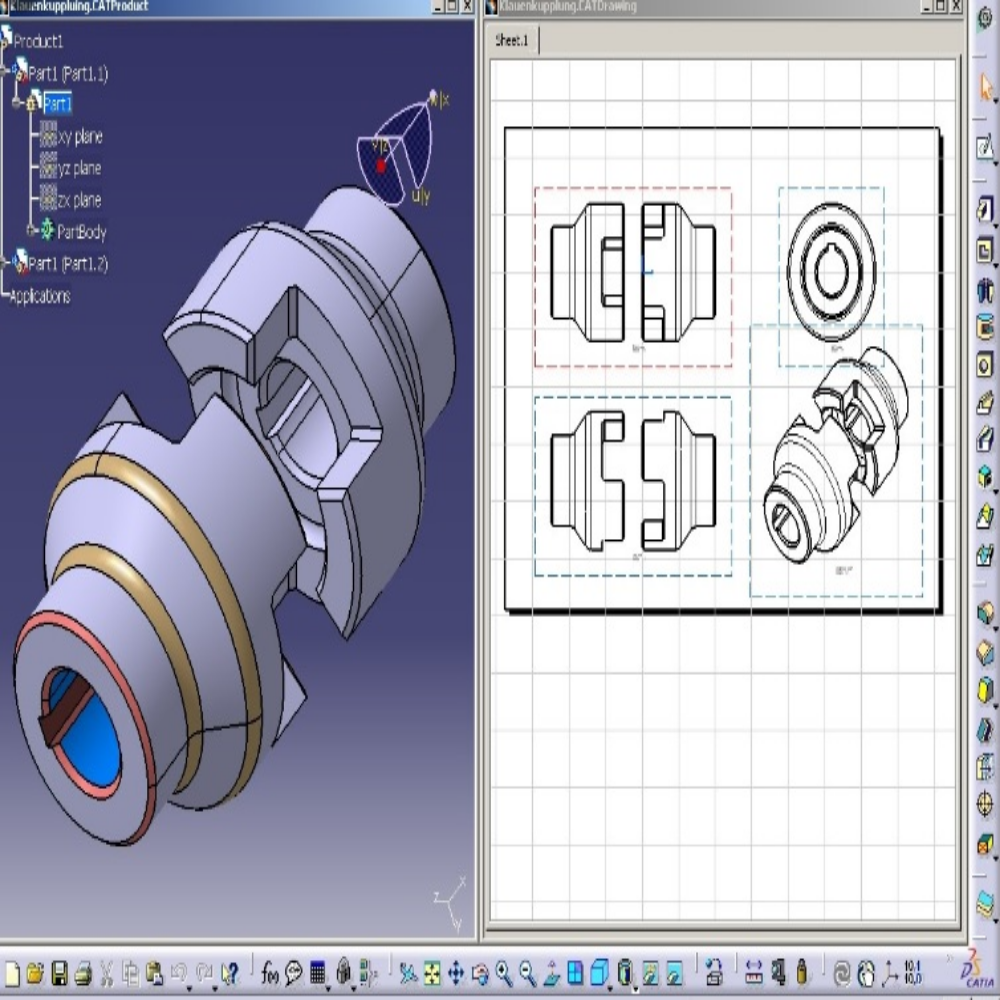Viewport: 1000px width, 1000px height.
Task: Click the Save icon in bottom toolbar
Action: coord(59,972)
